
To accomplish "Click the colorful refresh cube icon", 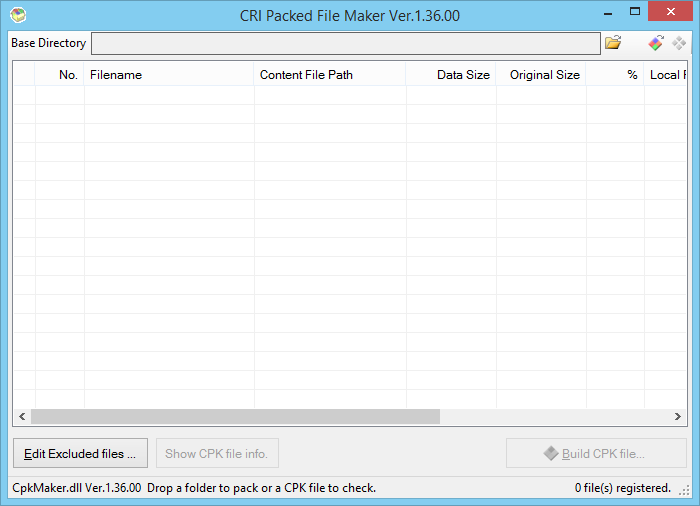I will click(x=656, y=43).
